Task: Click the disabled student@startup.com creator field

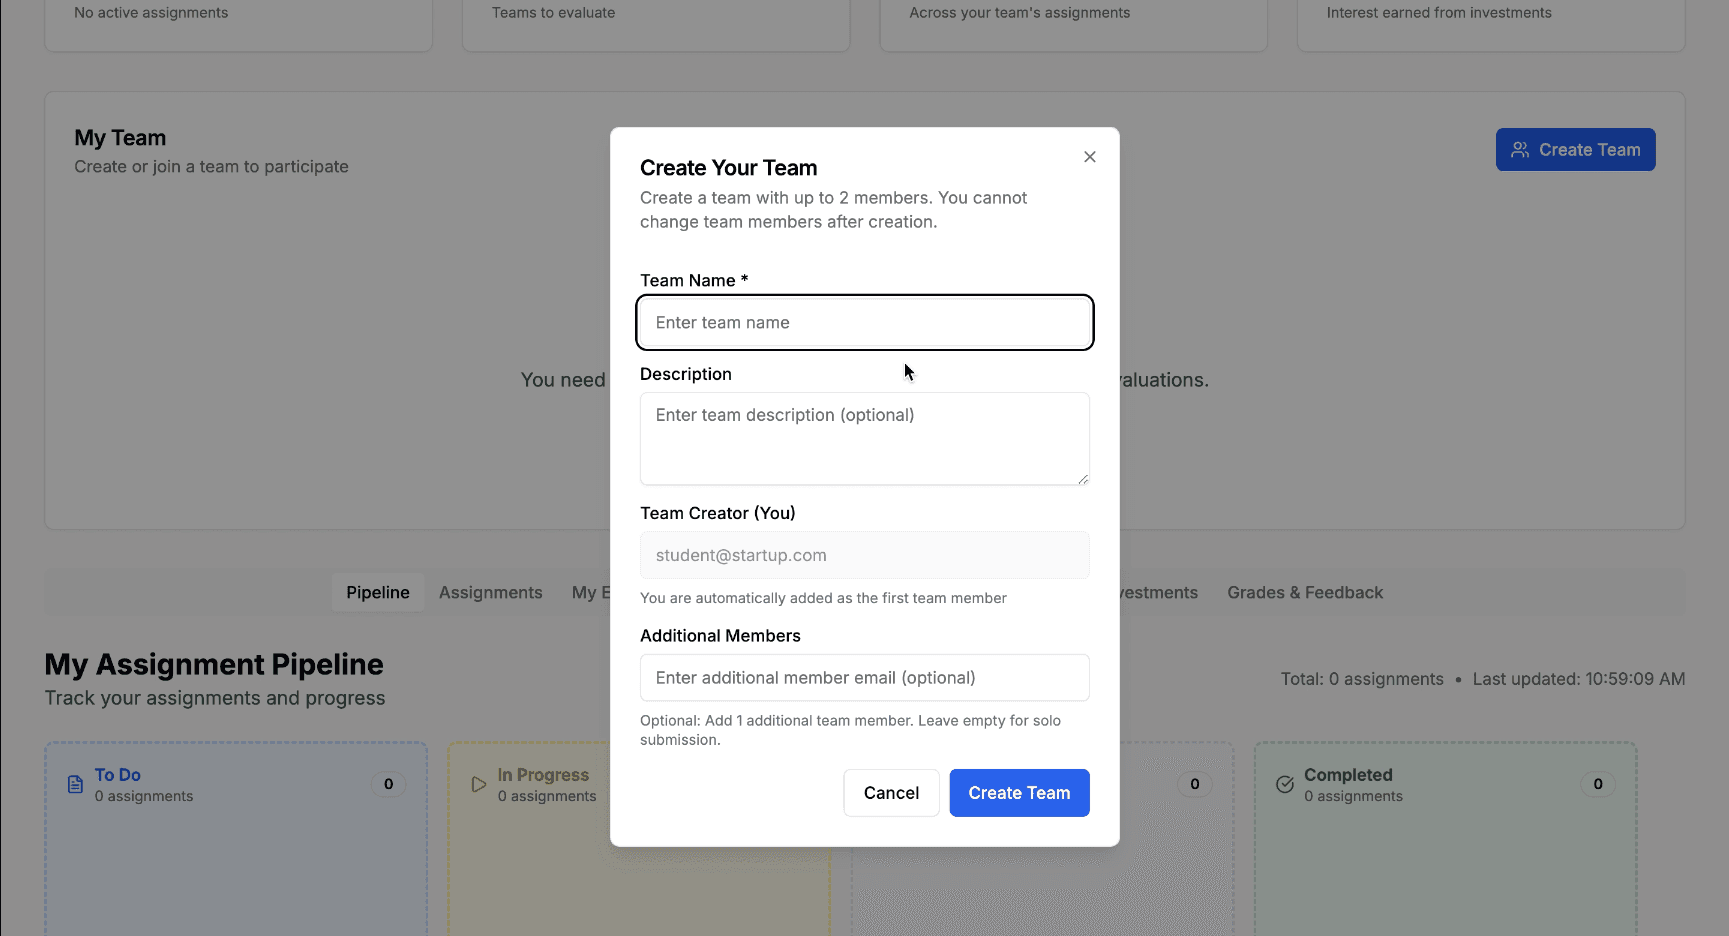Action: tap(865, 555)
